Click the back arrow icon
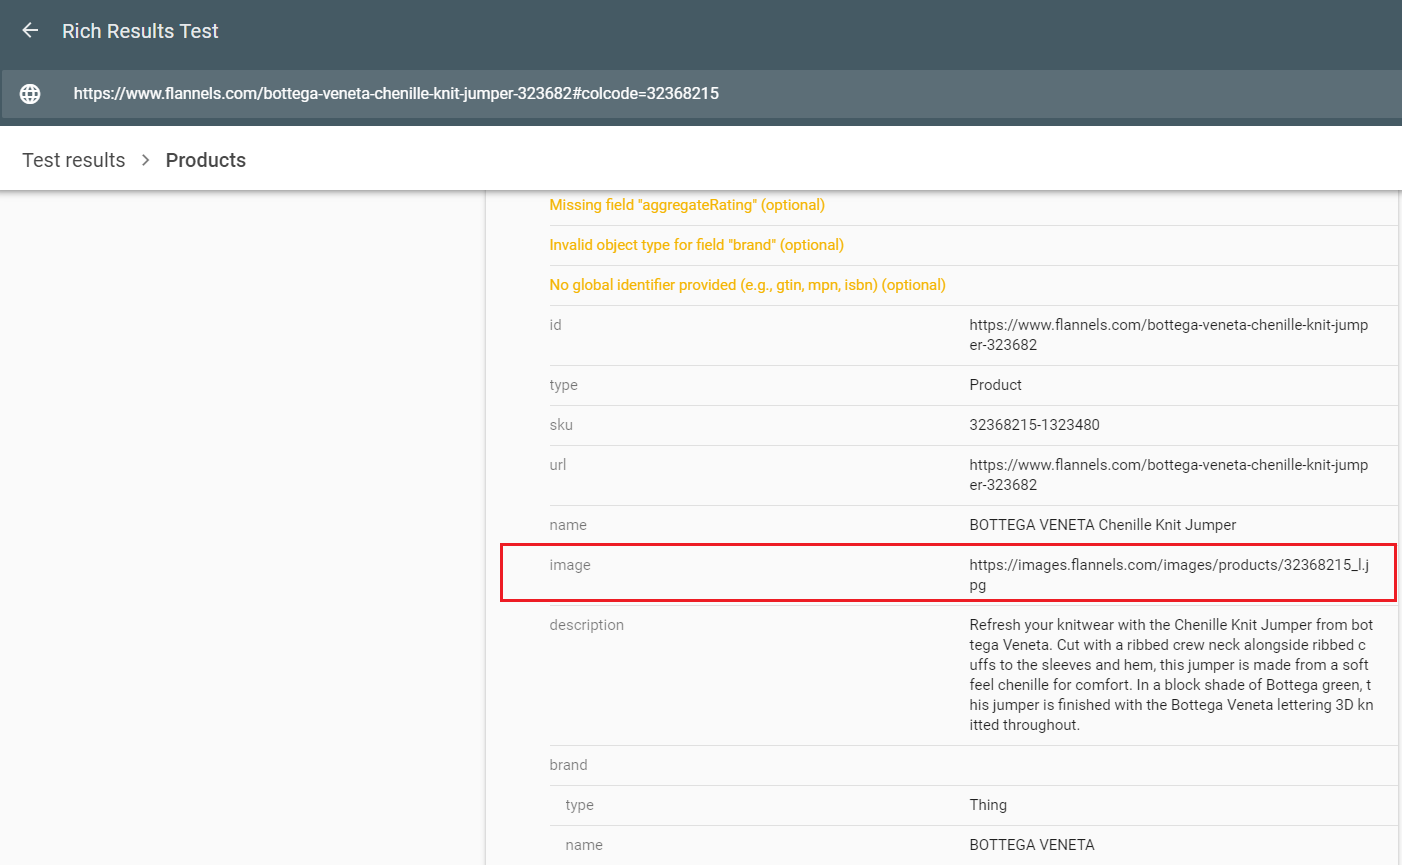Screen dimensions: 1402x865 [x=30, y=31]
